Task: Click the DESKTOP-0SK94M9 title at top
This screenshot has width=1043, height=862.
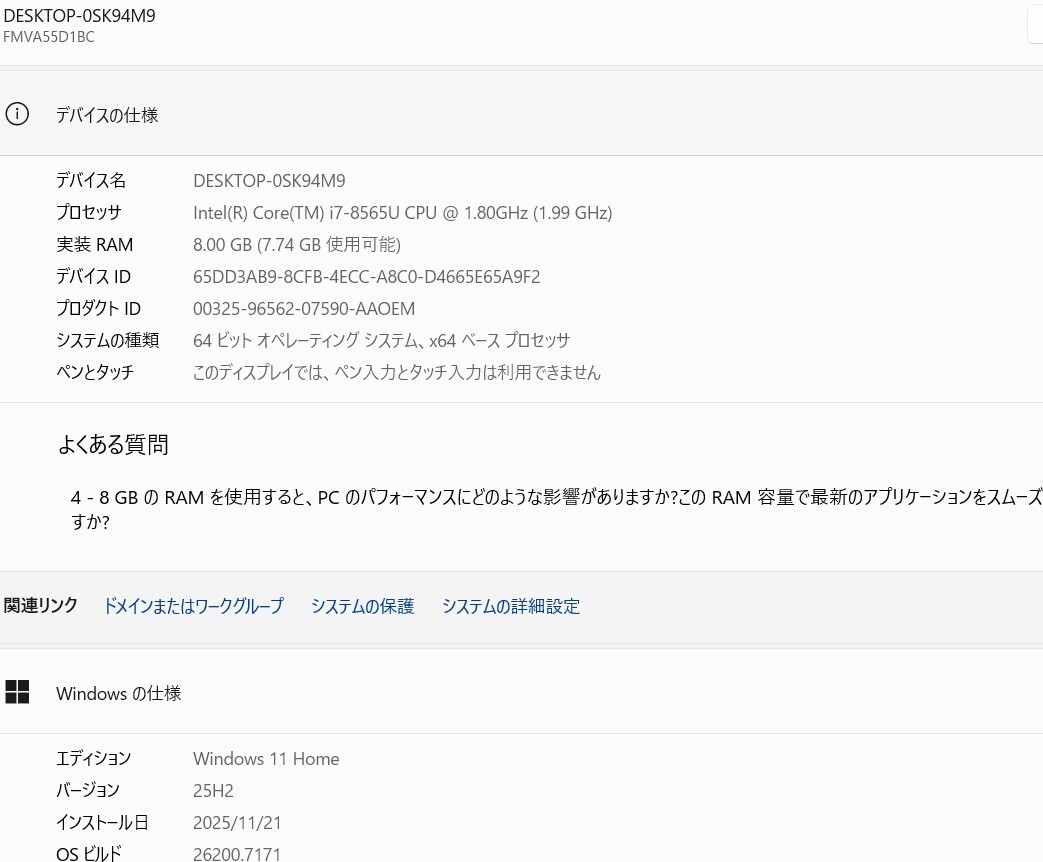Action: 79,16
